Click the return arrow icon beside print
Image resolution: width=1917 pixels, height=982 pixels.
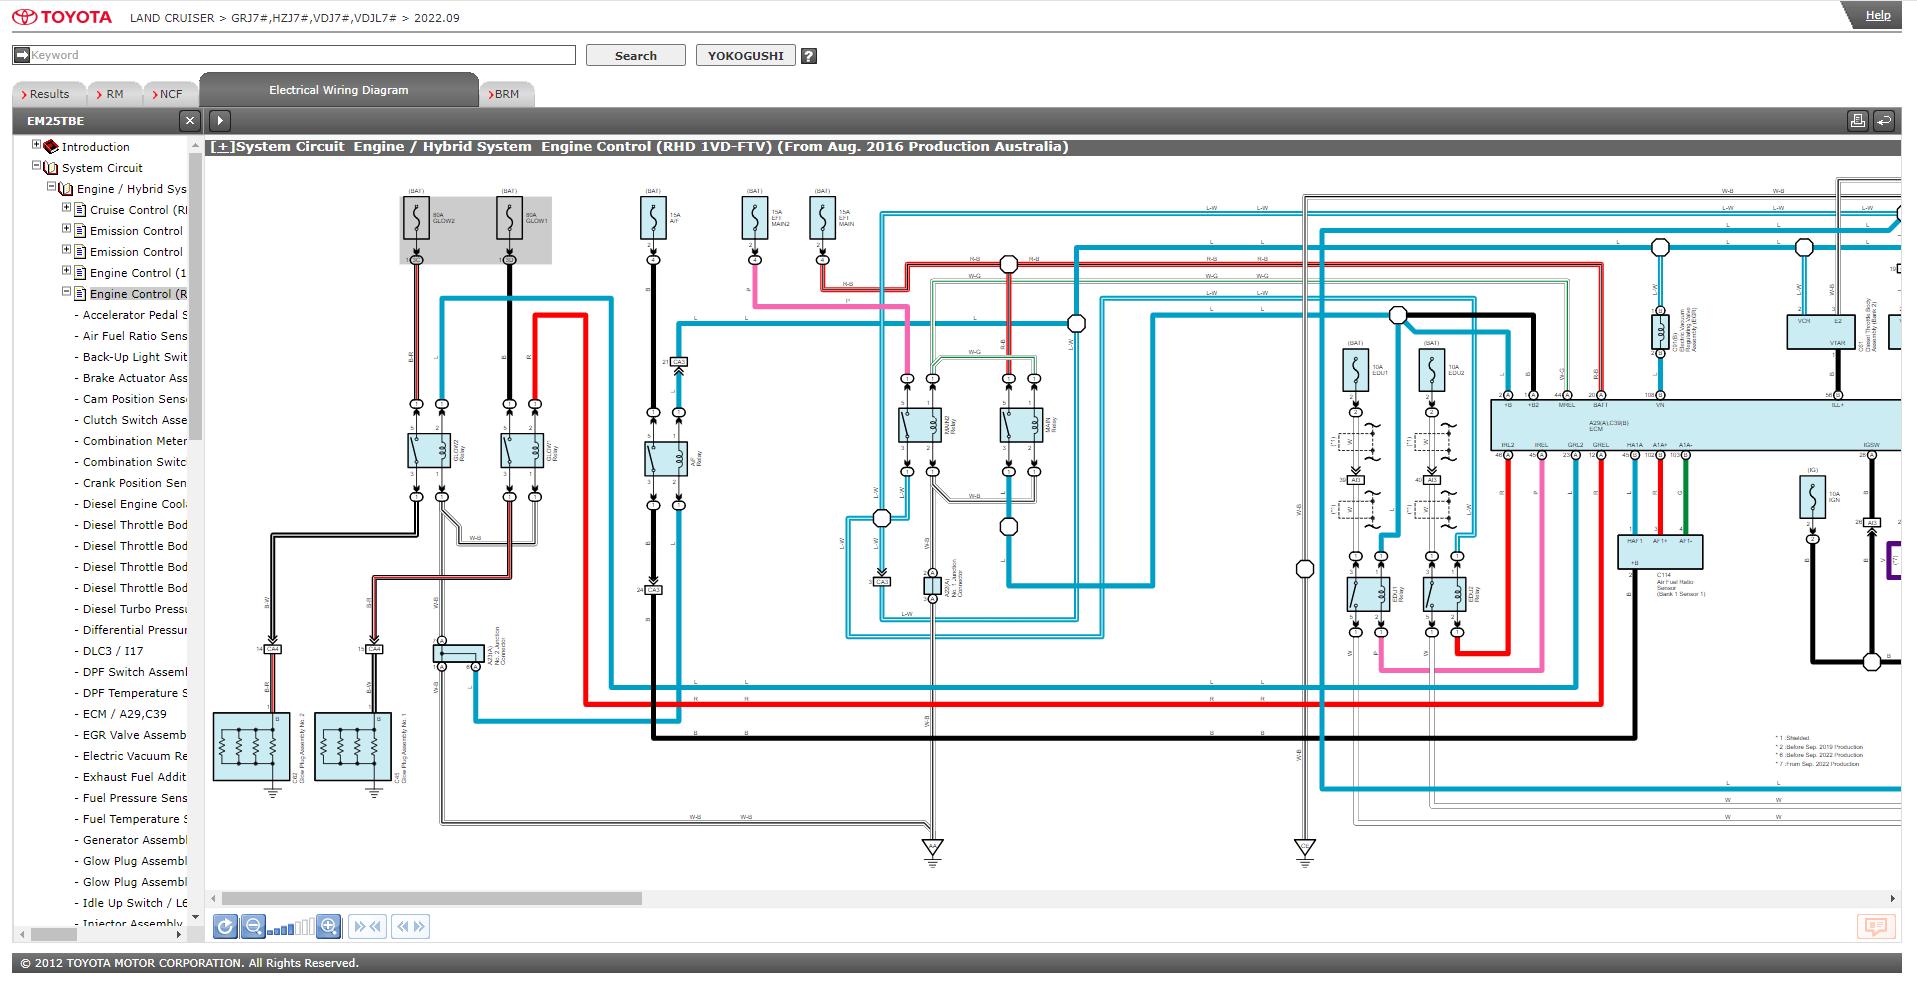pyautogui.click(x=1883, y=121)
